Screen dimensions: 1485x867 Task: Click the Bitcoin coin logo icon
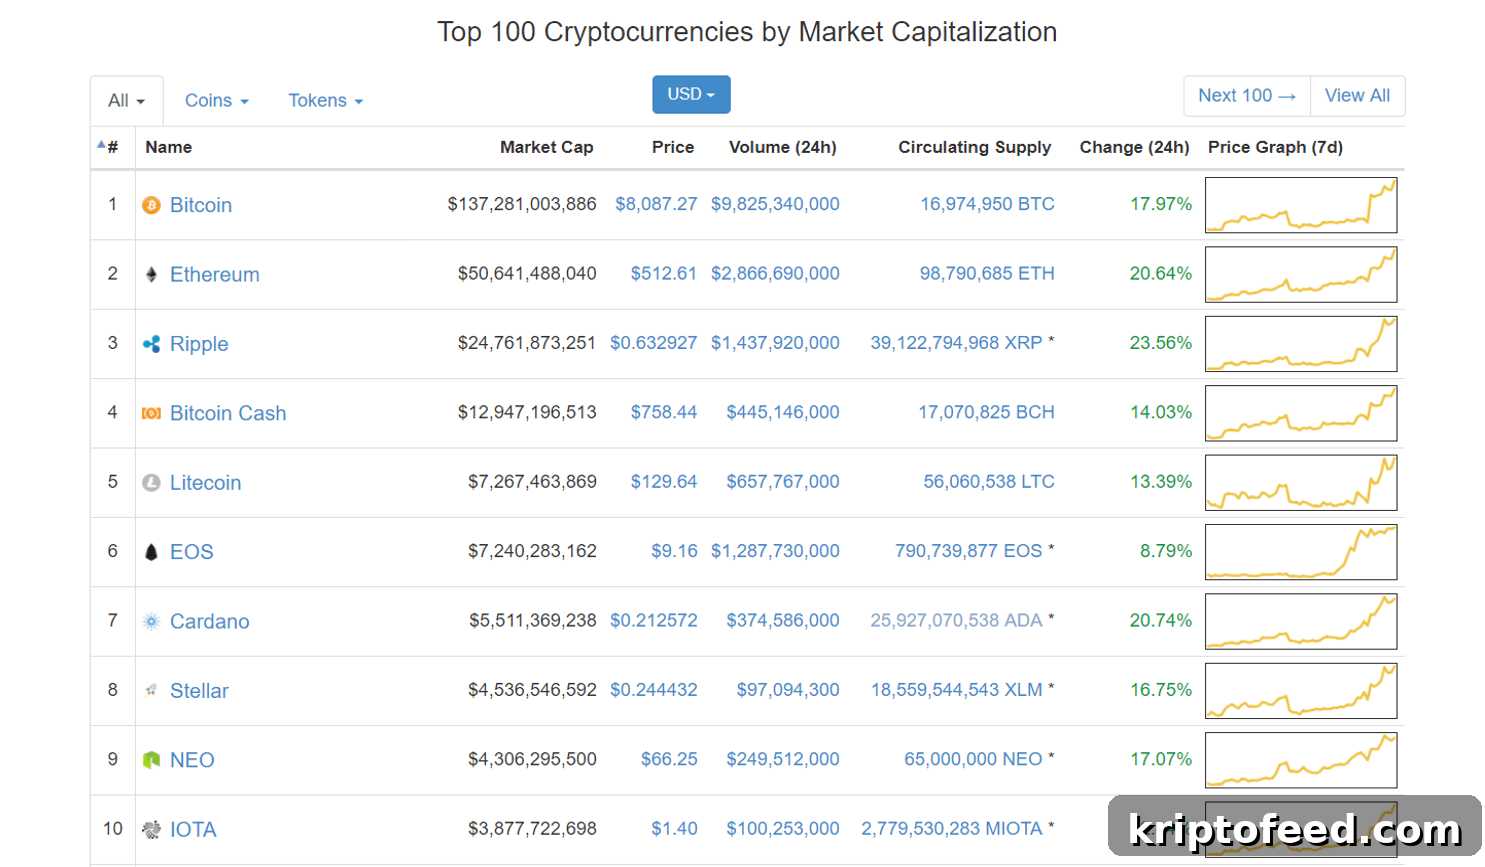click(x=151, y=205)
